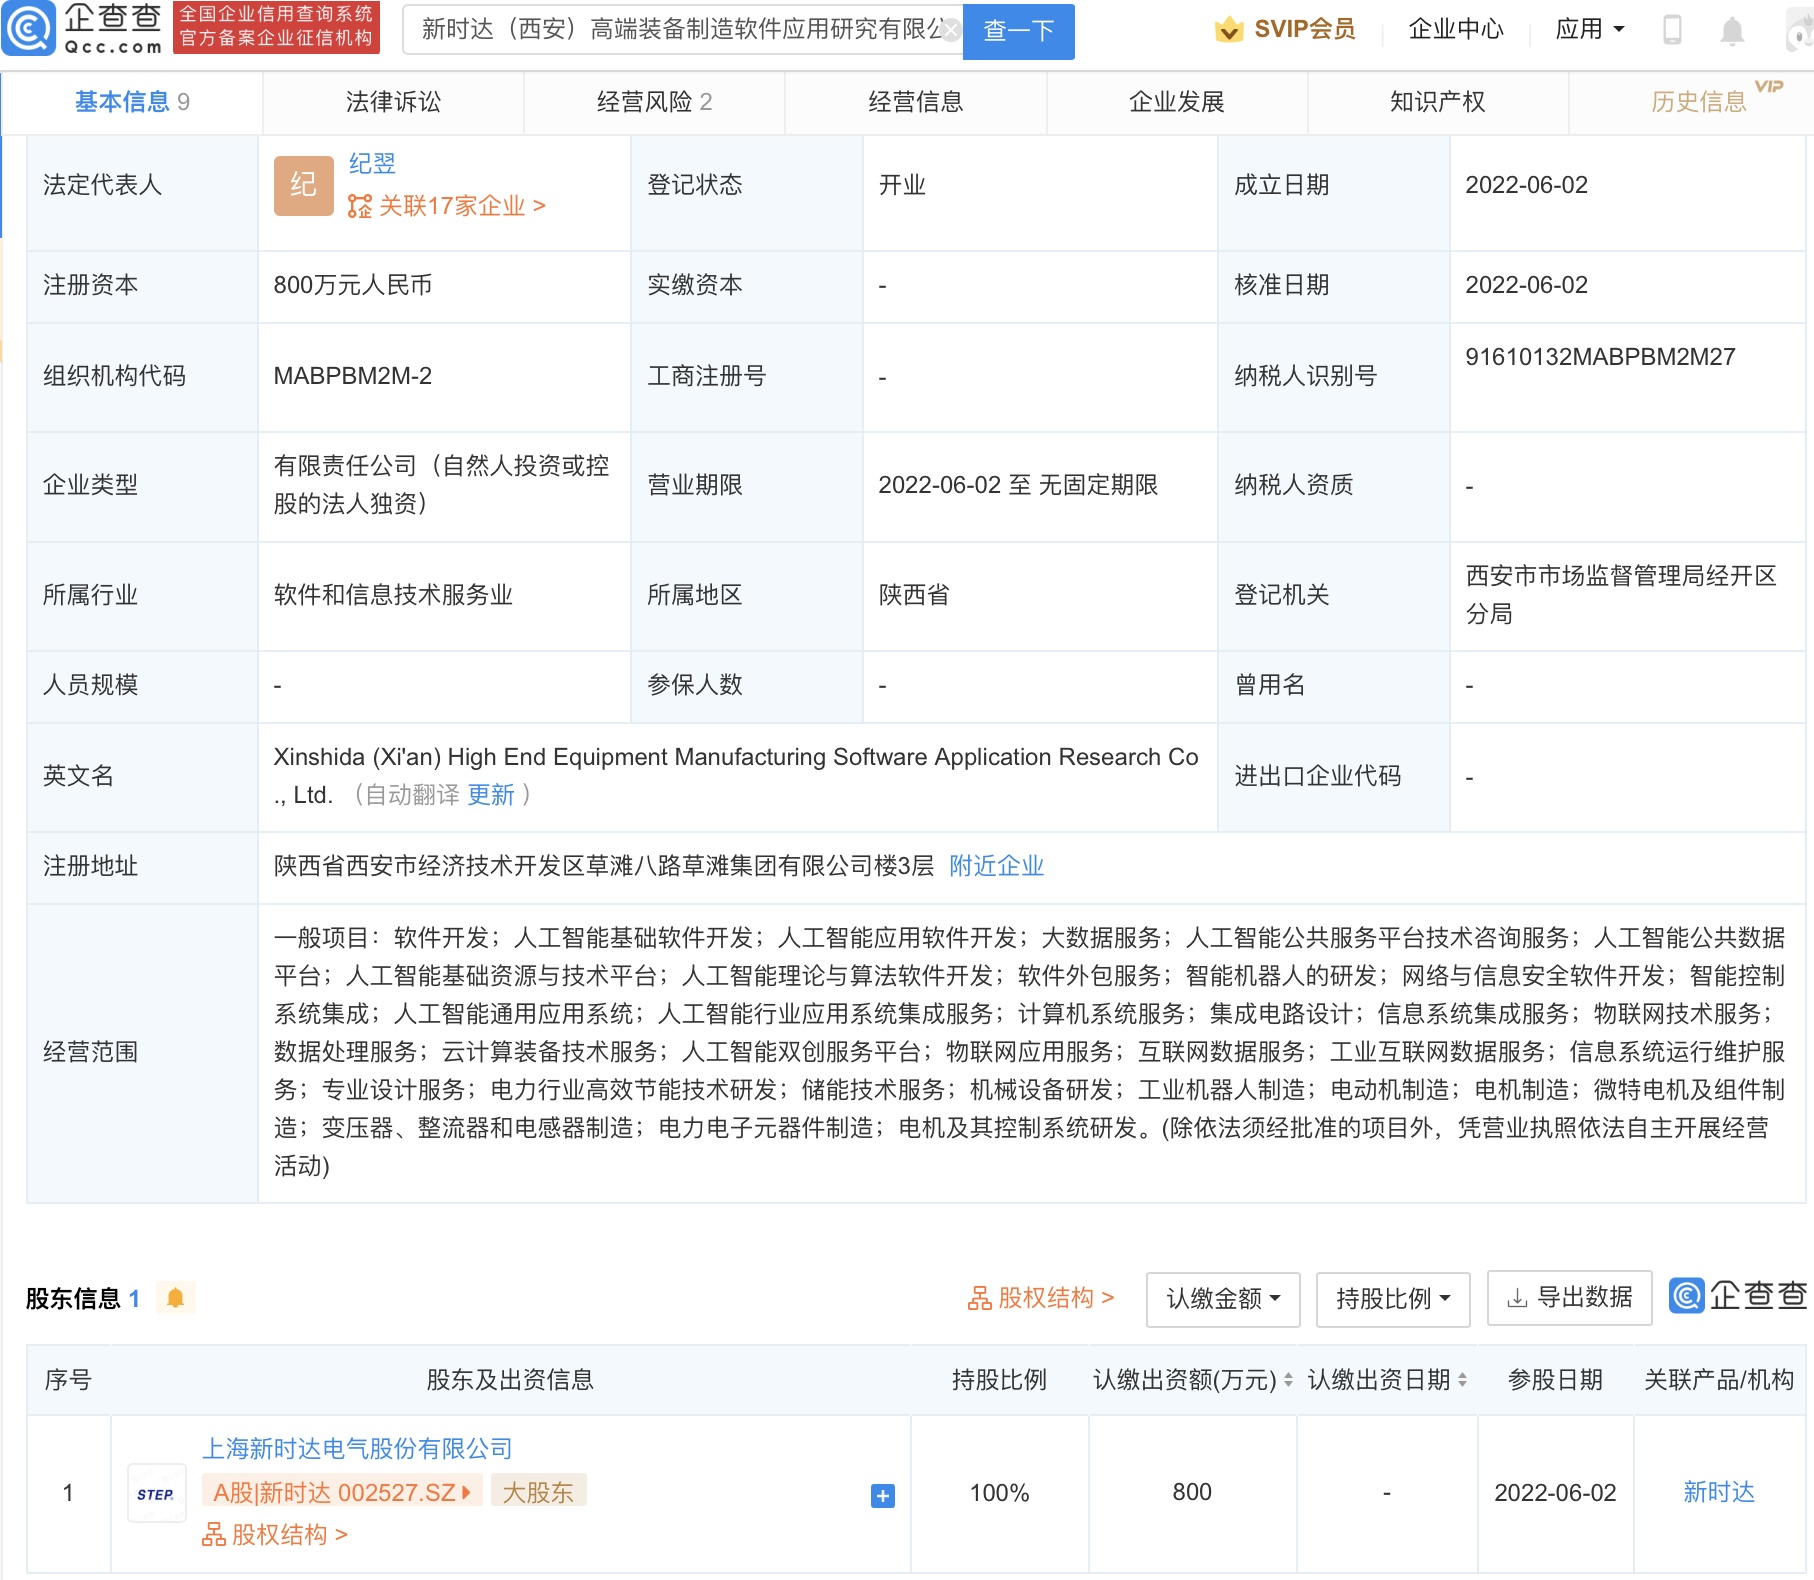Click 股东信息 section heading
The image size is (1814, 1580).
tap(73, 1299)
